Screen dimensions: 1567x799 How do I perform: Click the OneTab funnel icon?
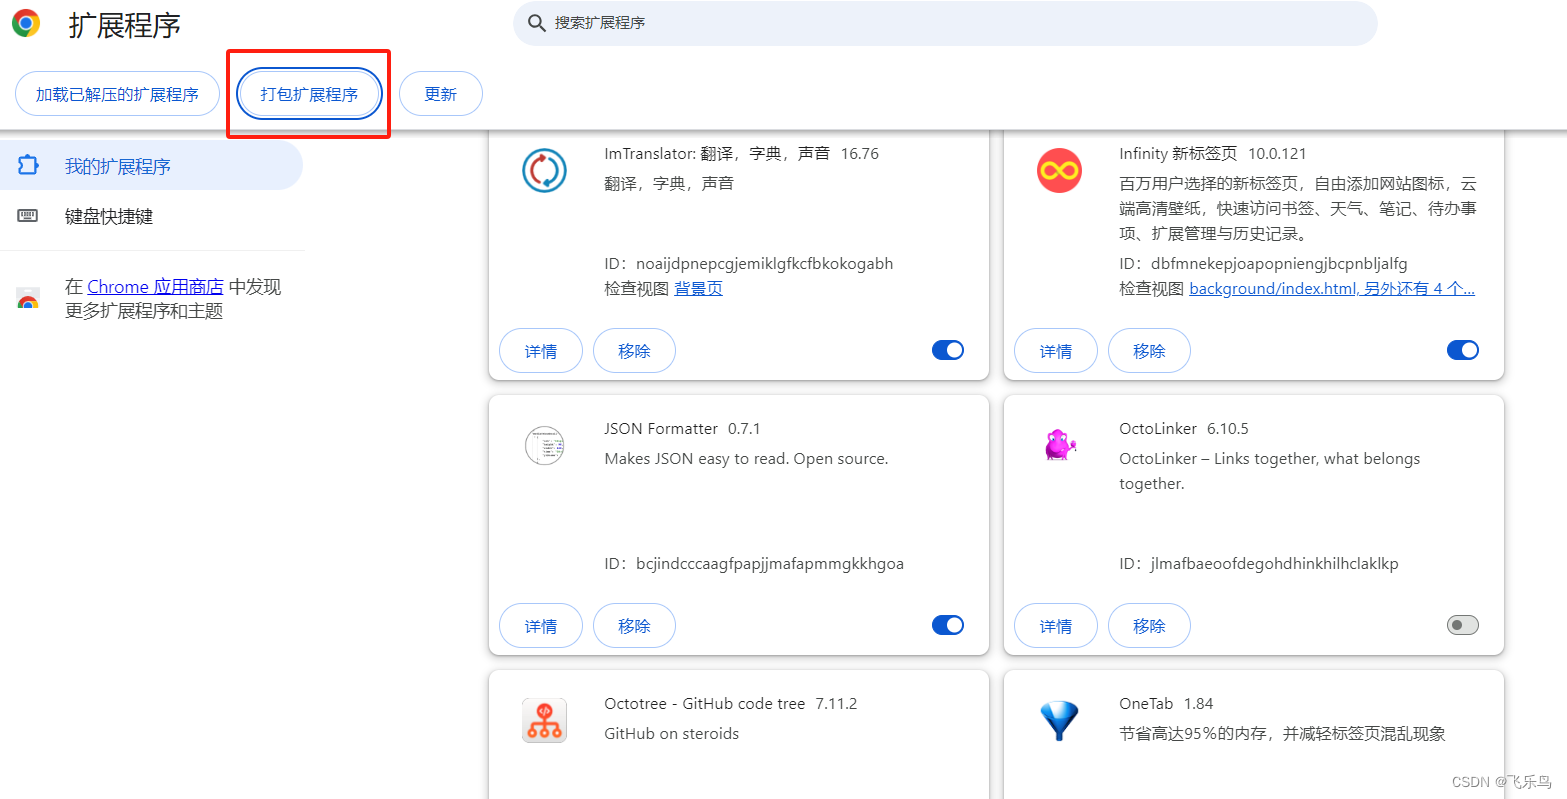point(1059,720)
